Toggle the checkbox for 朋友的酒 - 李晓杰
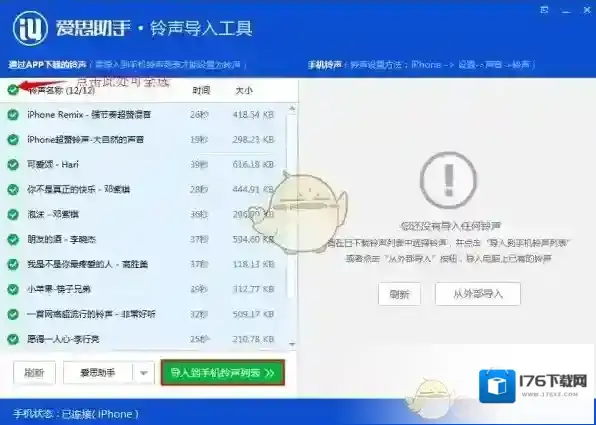596x425 pixels. pos(13,239)
